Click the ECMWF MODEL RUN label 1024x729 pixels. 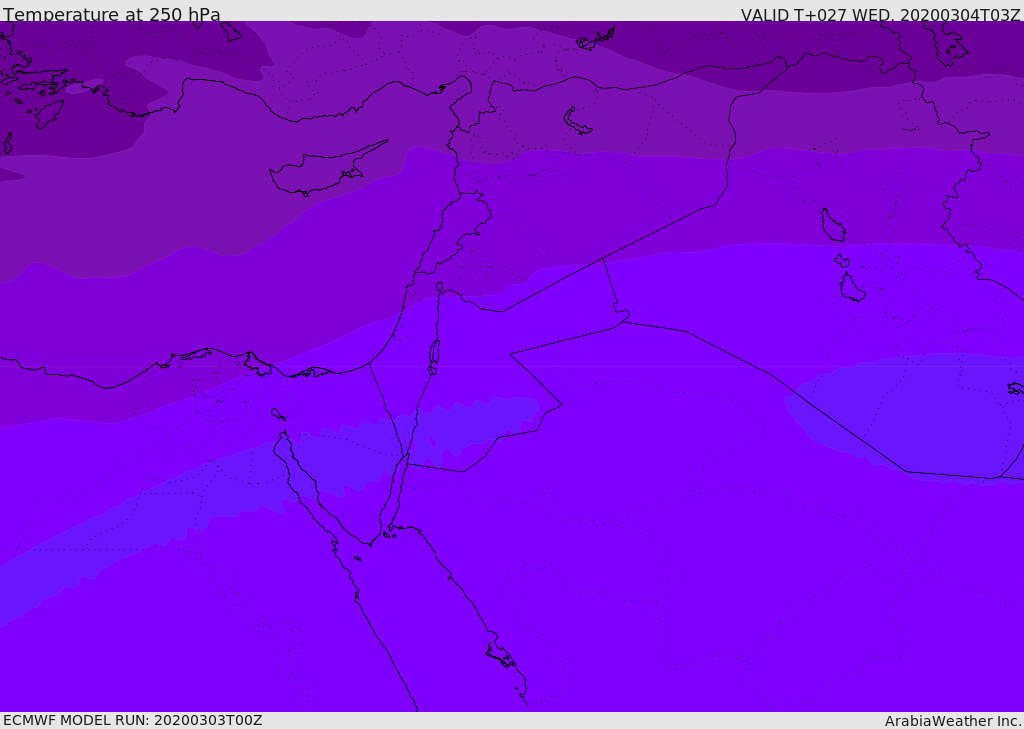point(133,720)
